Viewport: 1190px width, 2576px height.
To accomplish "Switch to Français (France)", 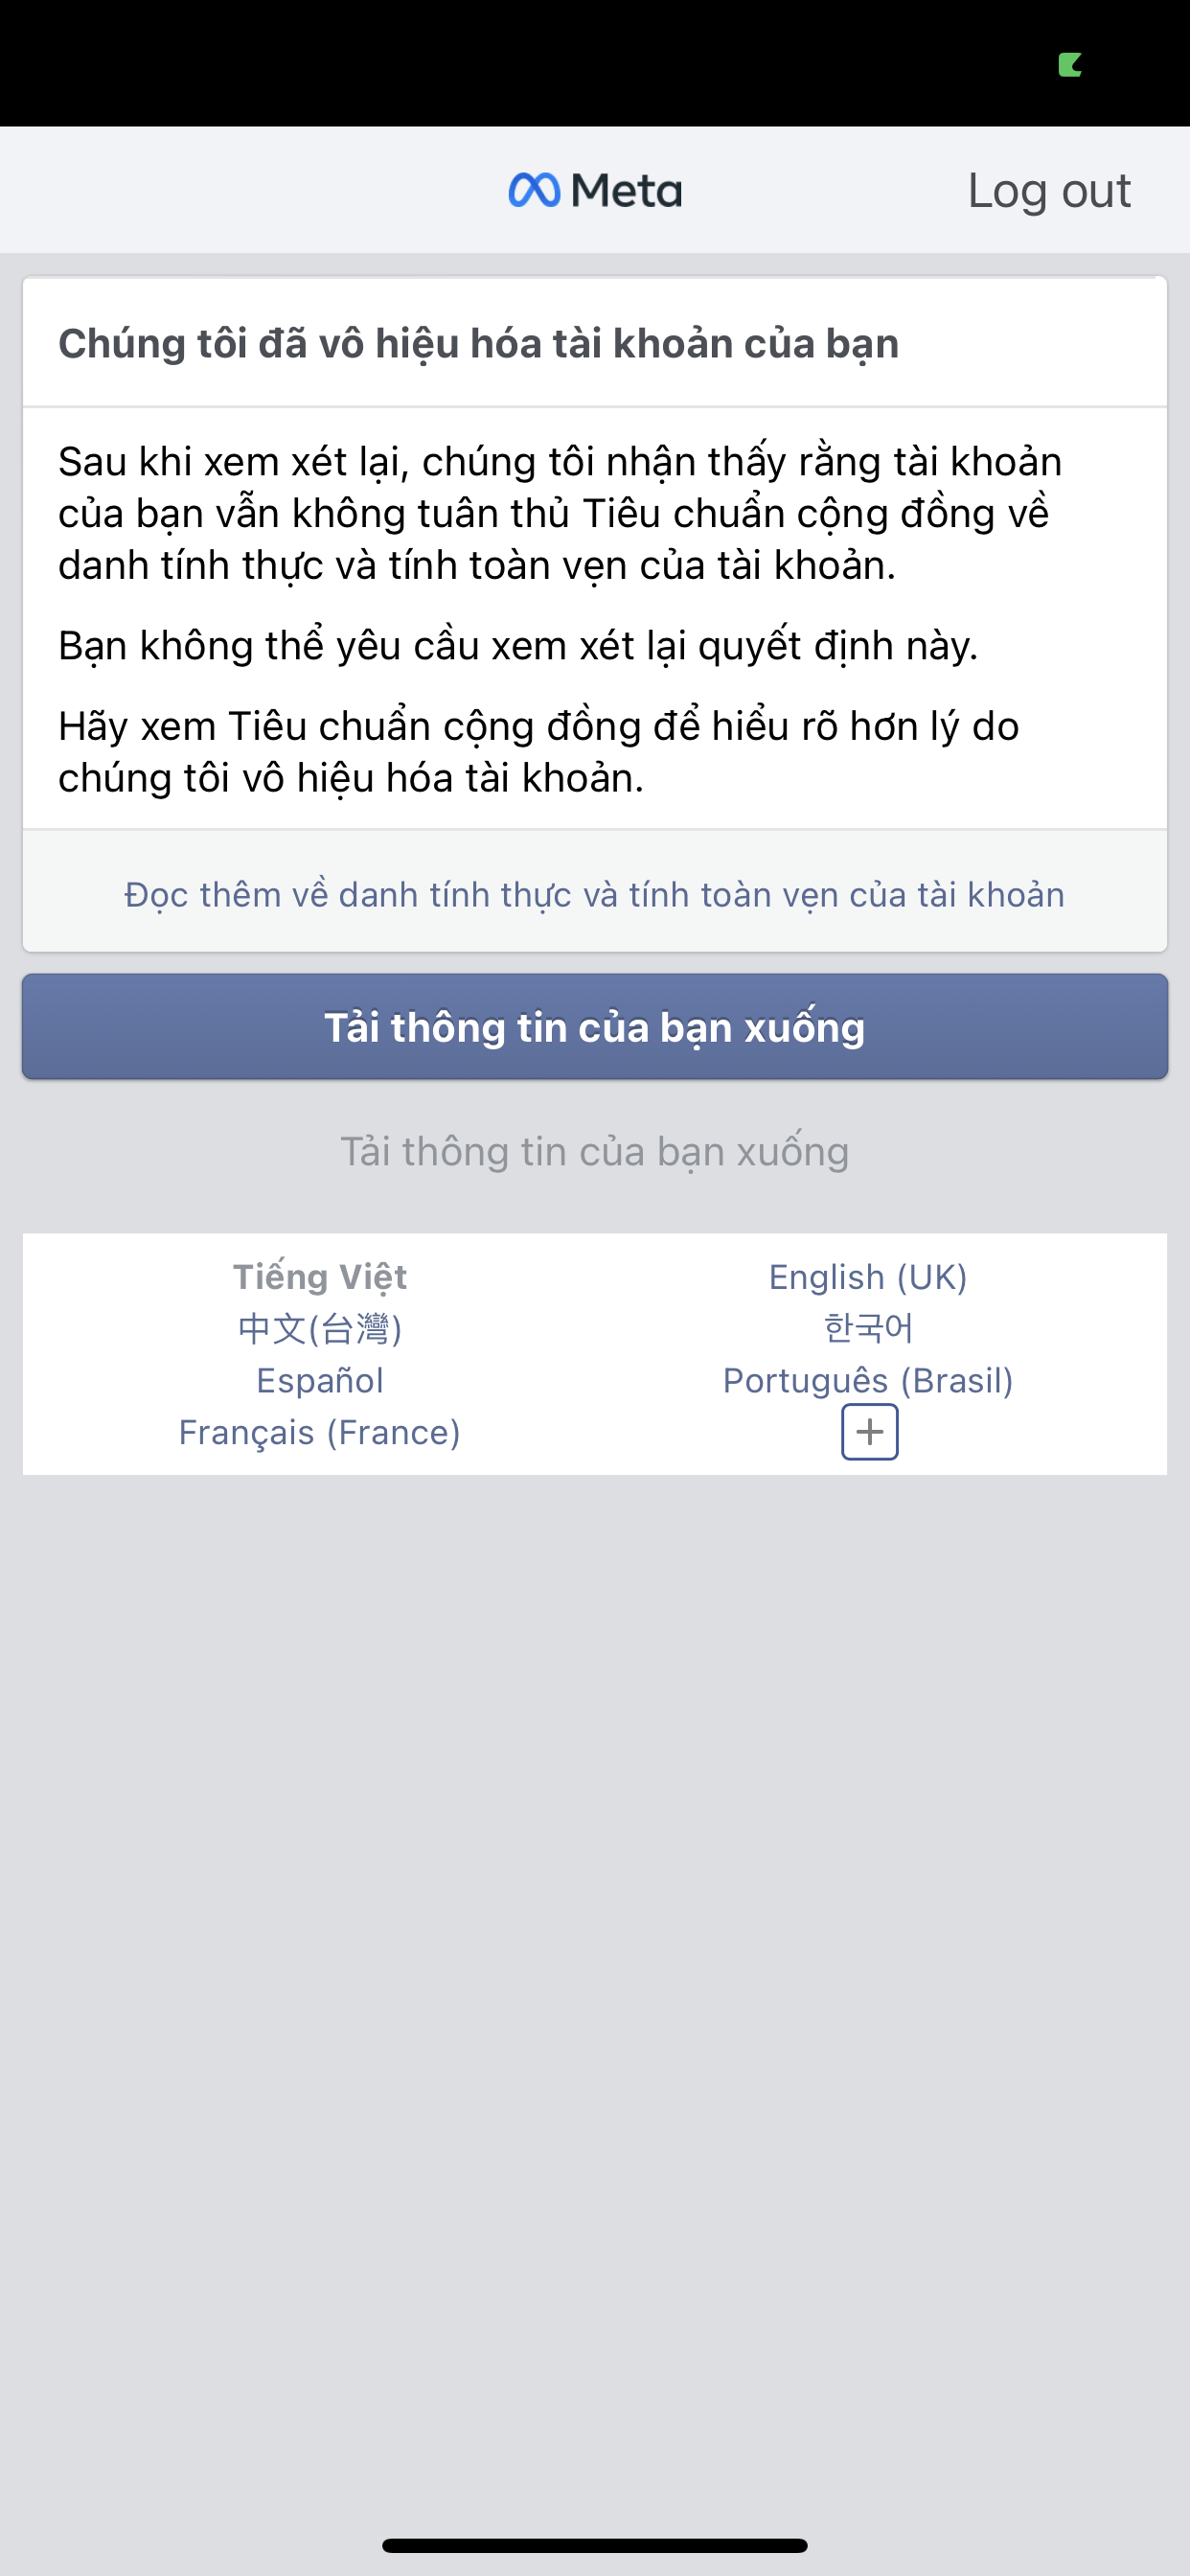I will (320, 1433).
